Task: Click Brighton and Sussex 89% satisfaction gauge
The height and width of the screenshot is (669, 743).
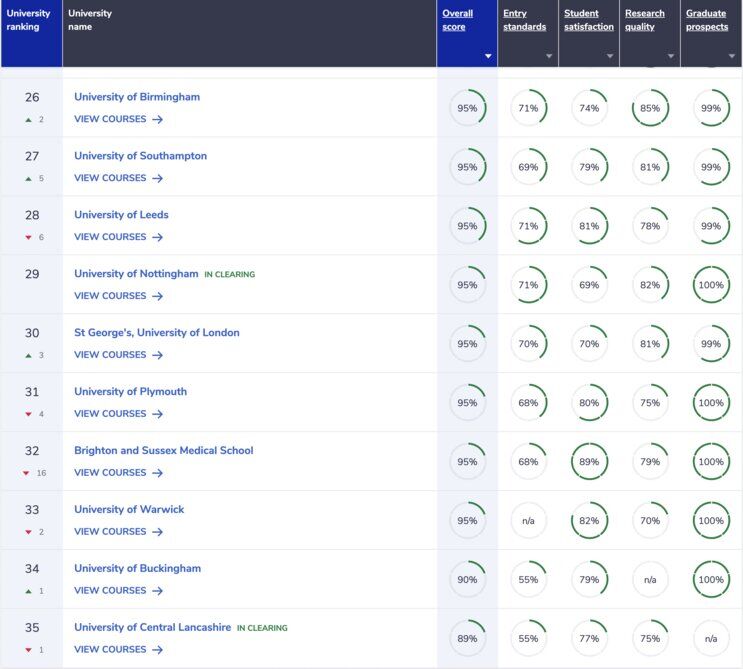Action: point(589,461)
